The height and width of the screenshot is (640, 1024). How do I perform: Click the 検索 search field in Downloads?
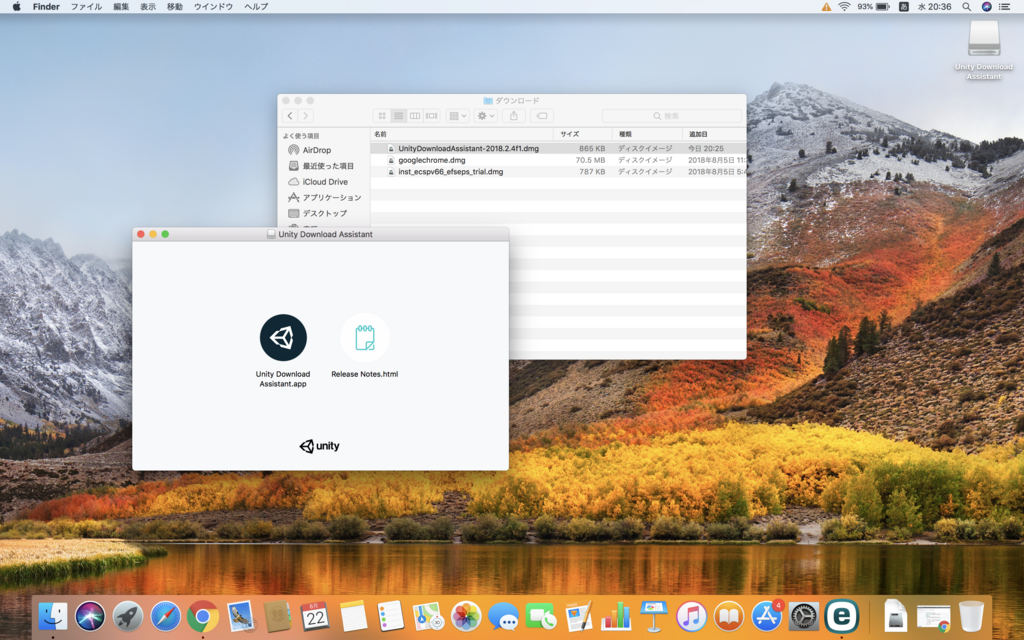coord(671,116)
